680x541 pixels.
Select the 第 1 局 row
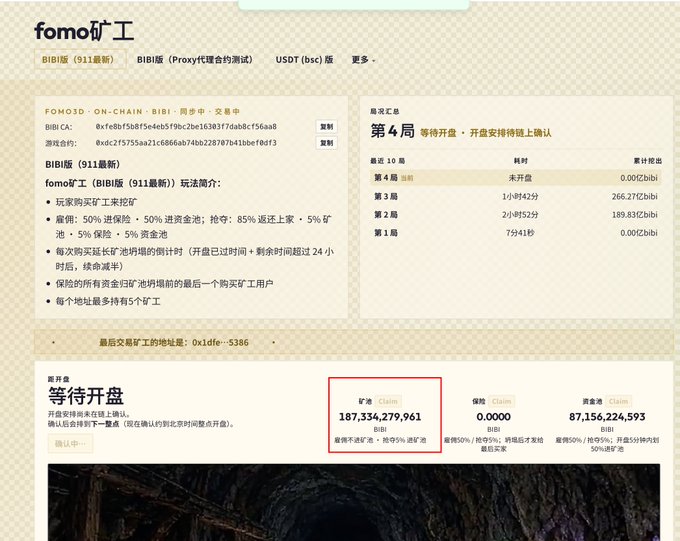[516, 233]
